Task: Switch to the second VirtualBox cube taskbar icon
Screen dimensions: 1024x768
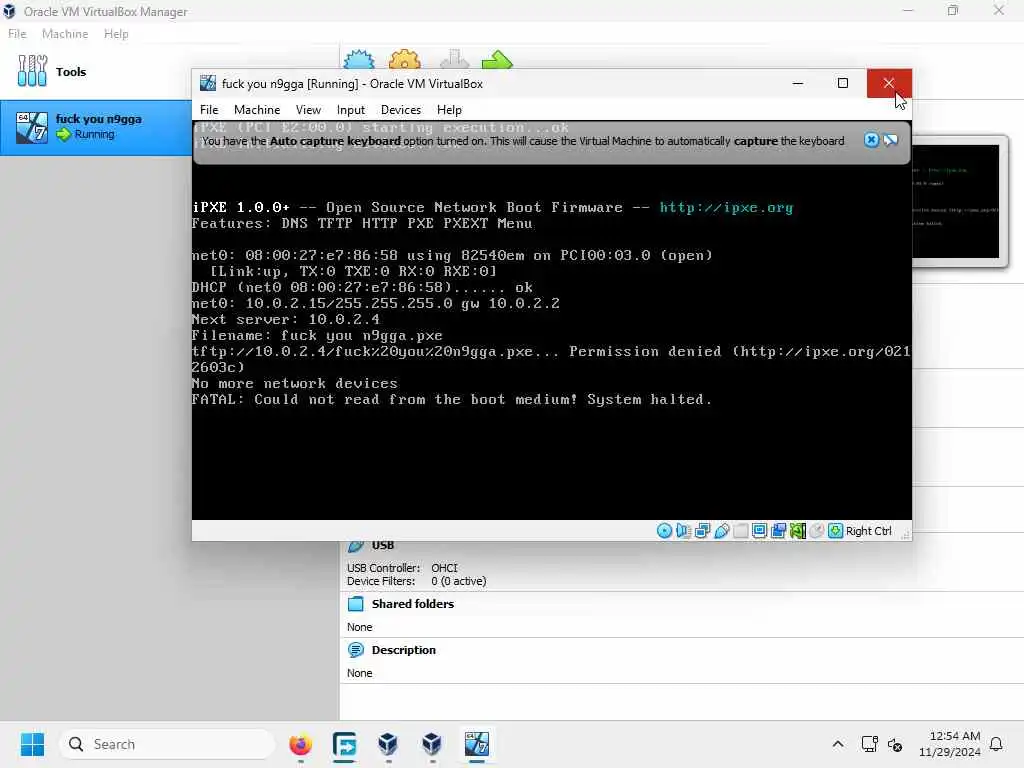Action: [432, 744]
